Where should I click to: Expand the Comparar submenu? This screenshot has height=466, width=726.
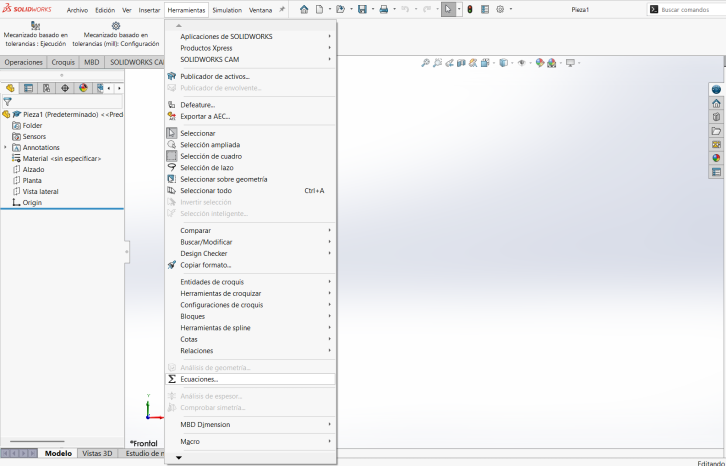point(250,231)
